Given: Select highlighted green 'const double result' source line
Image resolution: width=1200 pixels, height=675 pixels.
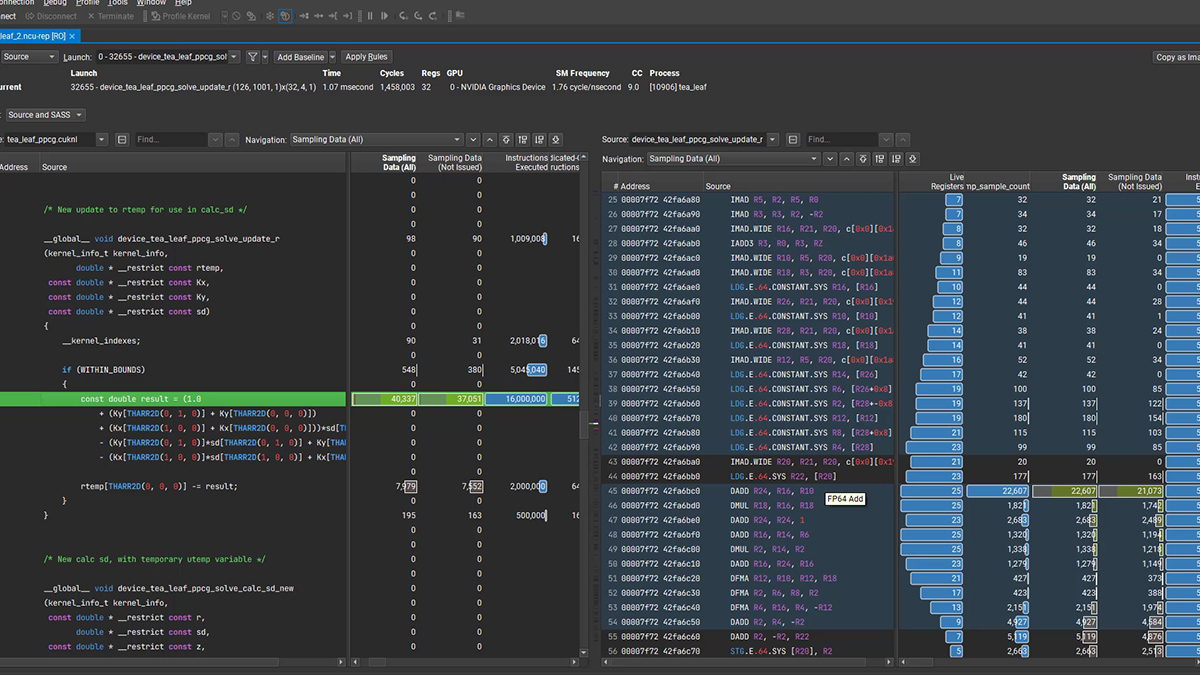Looking at the screenshot, I should pos(141,399).
